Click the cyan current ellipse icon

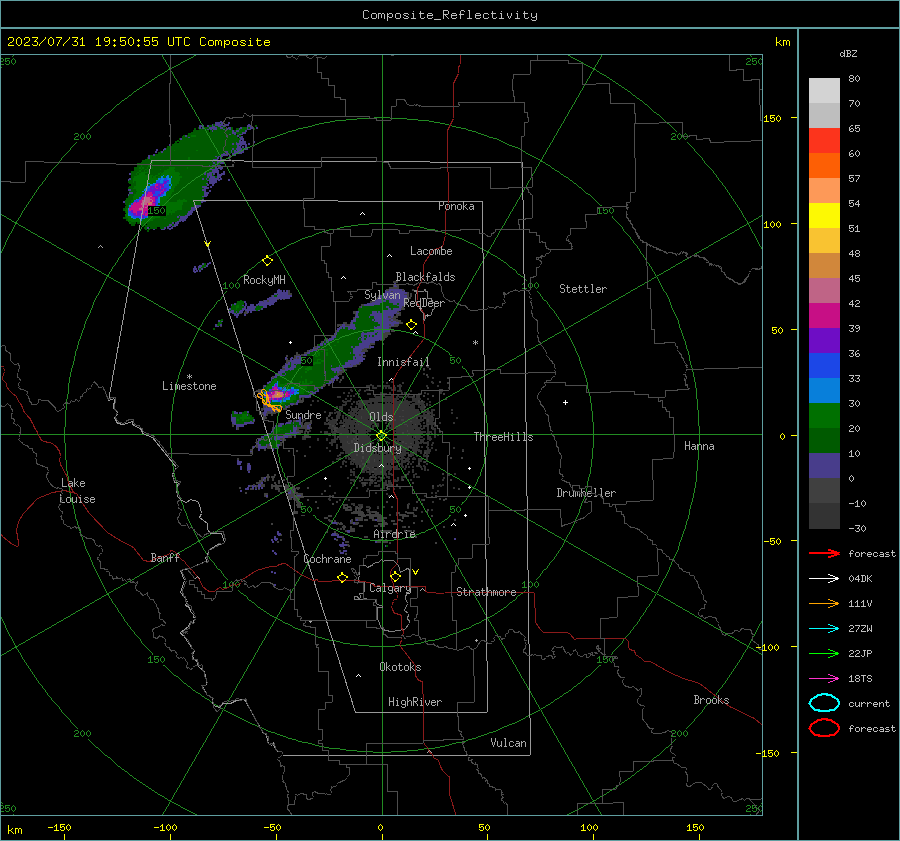[824, 703]
